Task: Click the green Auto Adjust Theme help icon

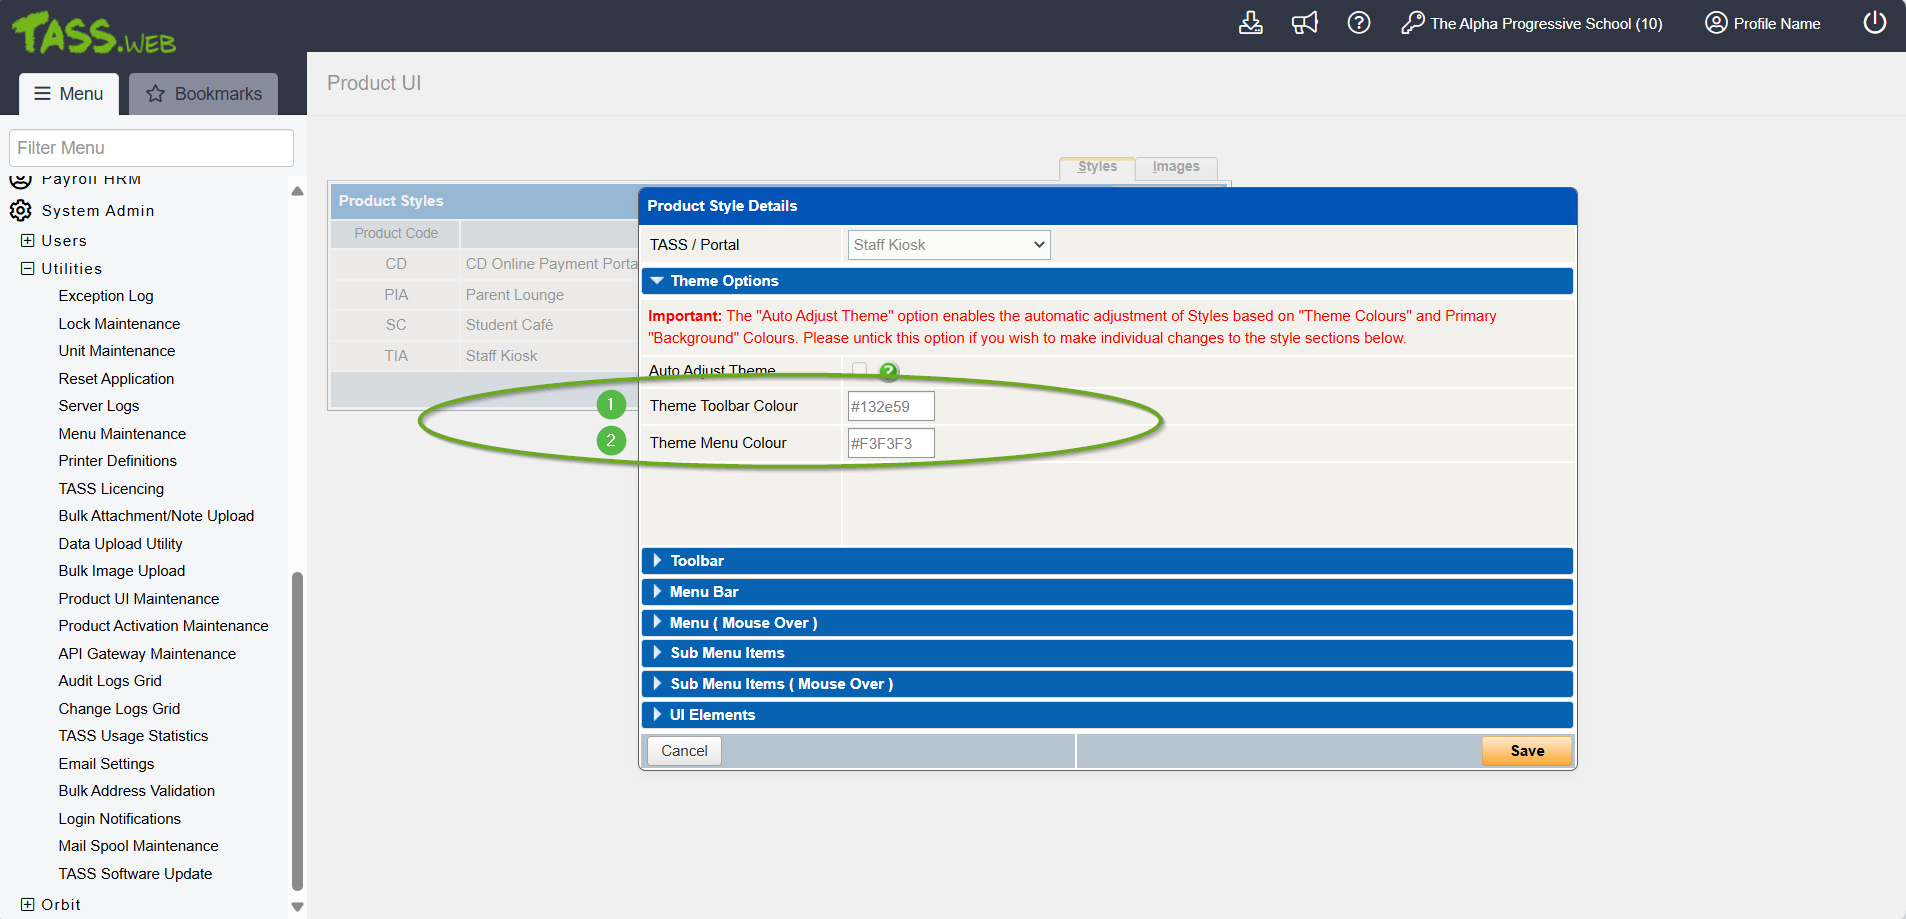Action: coord(888,371)
